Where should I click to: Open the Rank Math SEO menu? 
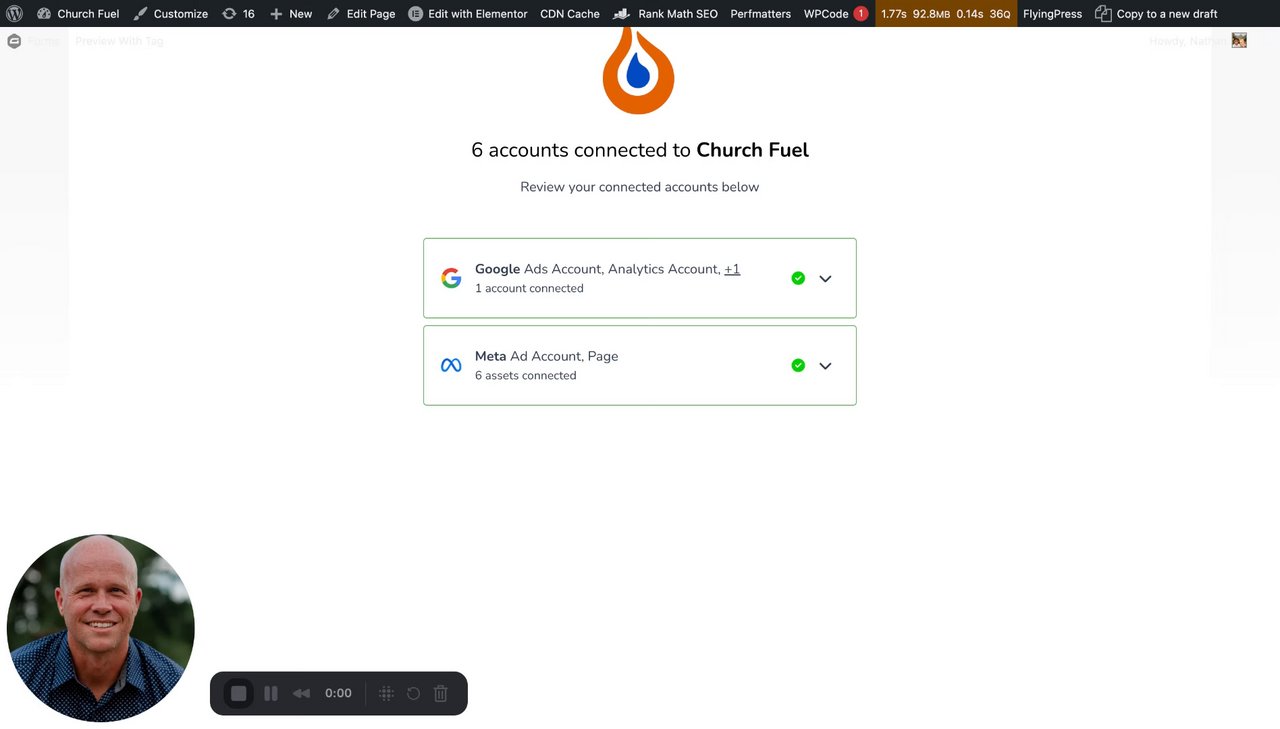(677, 14)
